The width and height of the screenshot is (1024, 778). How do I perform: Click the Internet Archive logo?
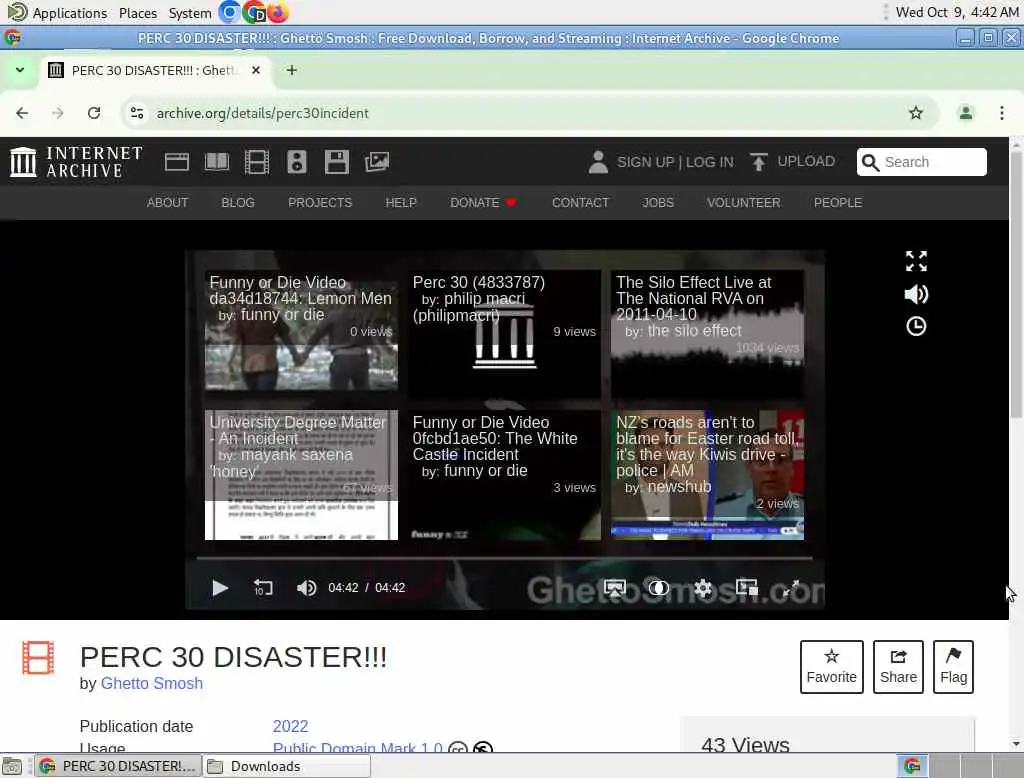[x=76, y=162]
